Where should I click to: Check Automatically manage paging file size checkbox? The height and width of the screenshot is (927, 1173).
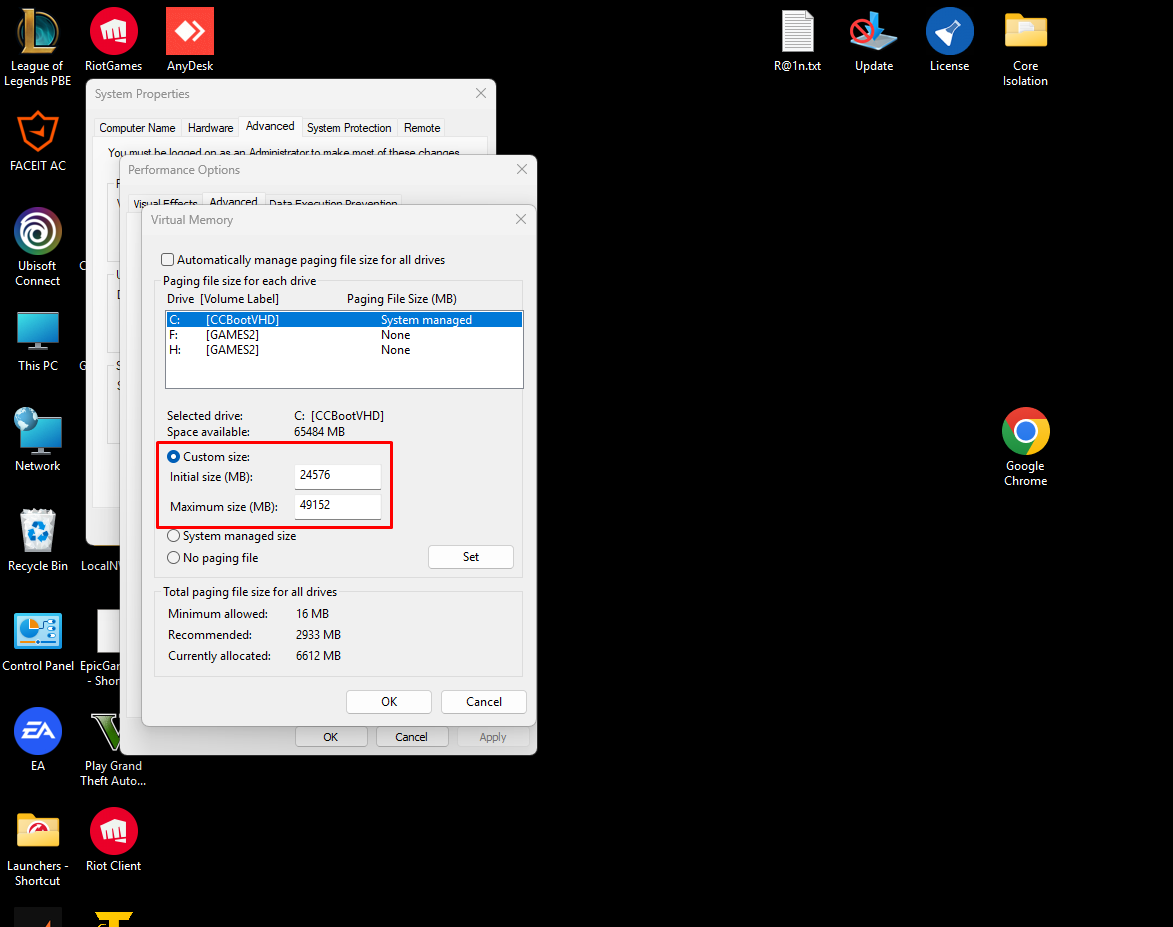(x=168, y=260)
